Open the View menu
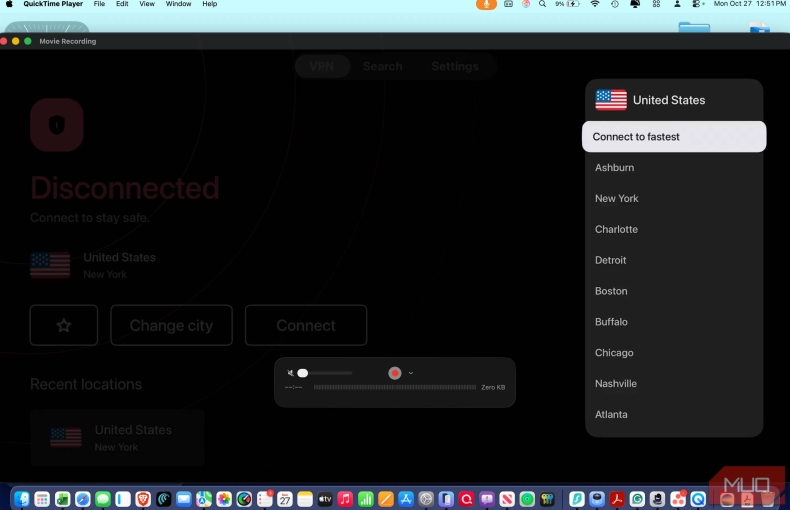Screen dimensions: 790x510 click(147, 4)
